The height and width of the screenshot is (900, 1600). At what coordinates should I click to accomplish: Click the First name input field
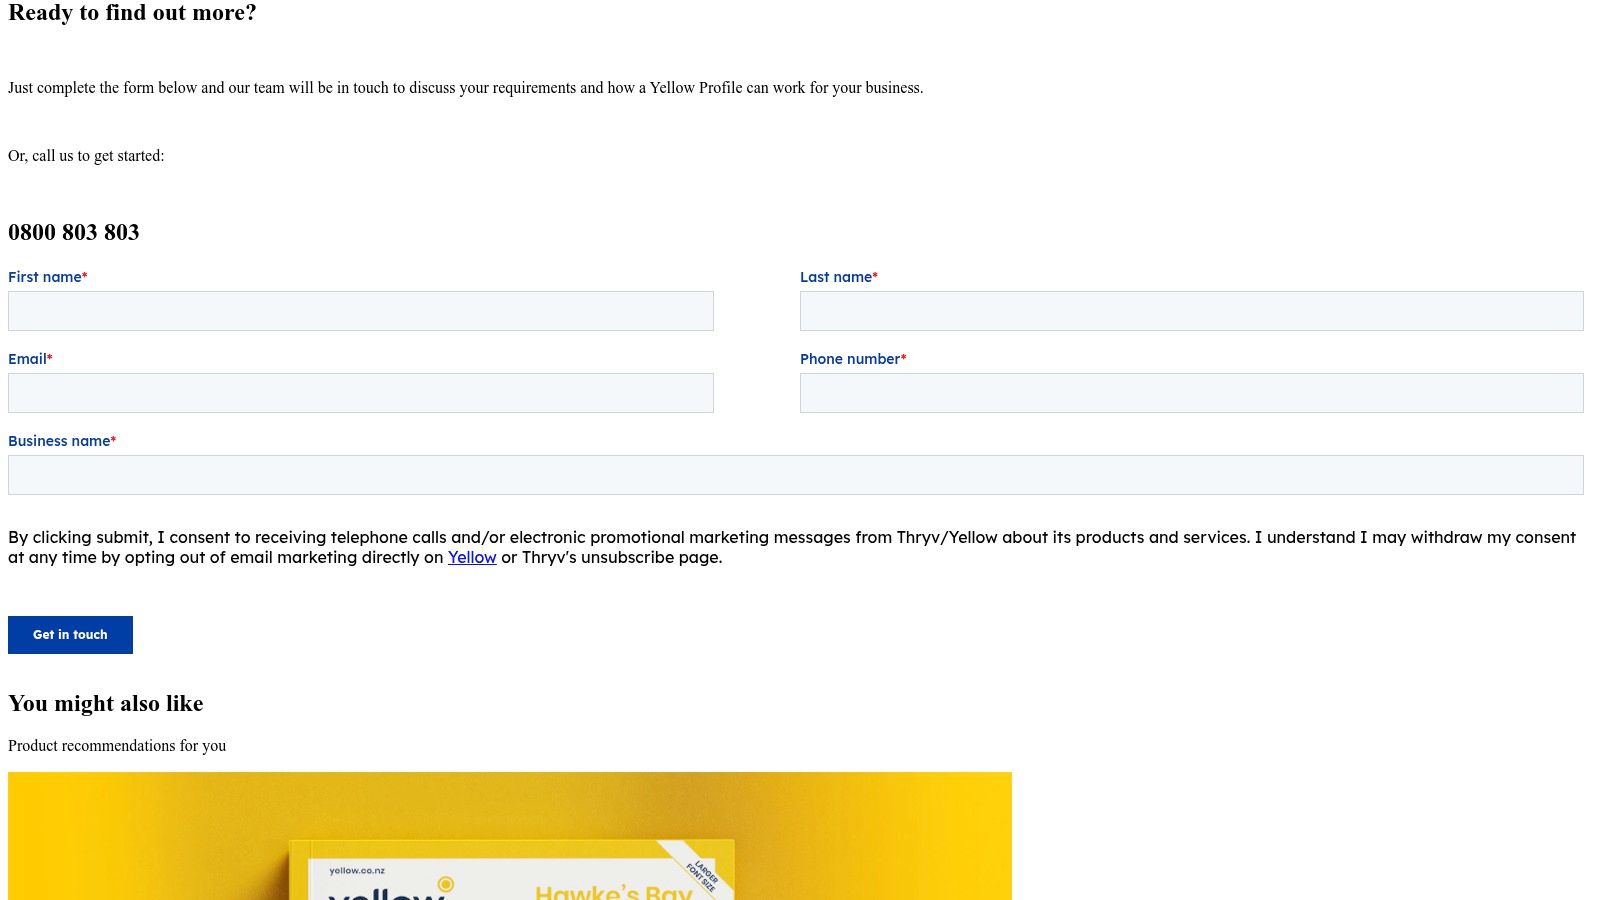tap(360, 310)
